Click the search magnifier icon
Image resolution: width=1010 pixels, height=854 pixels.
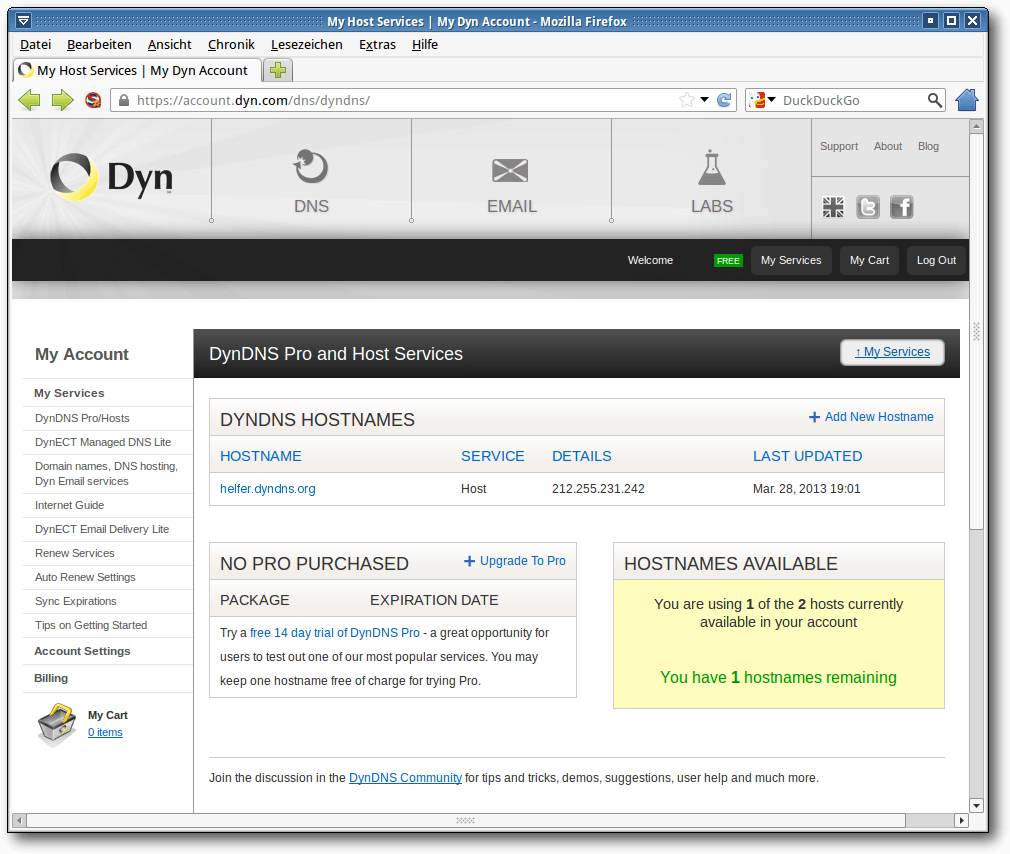935,100
